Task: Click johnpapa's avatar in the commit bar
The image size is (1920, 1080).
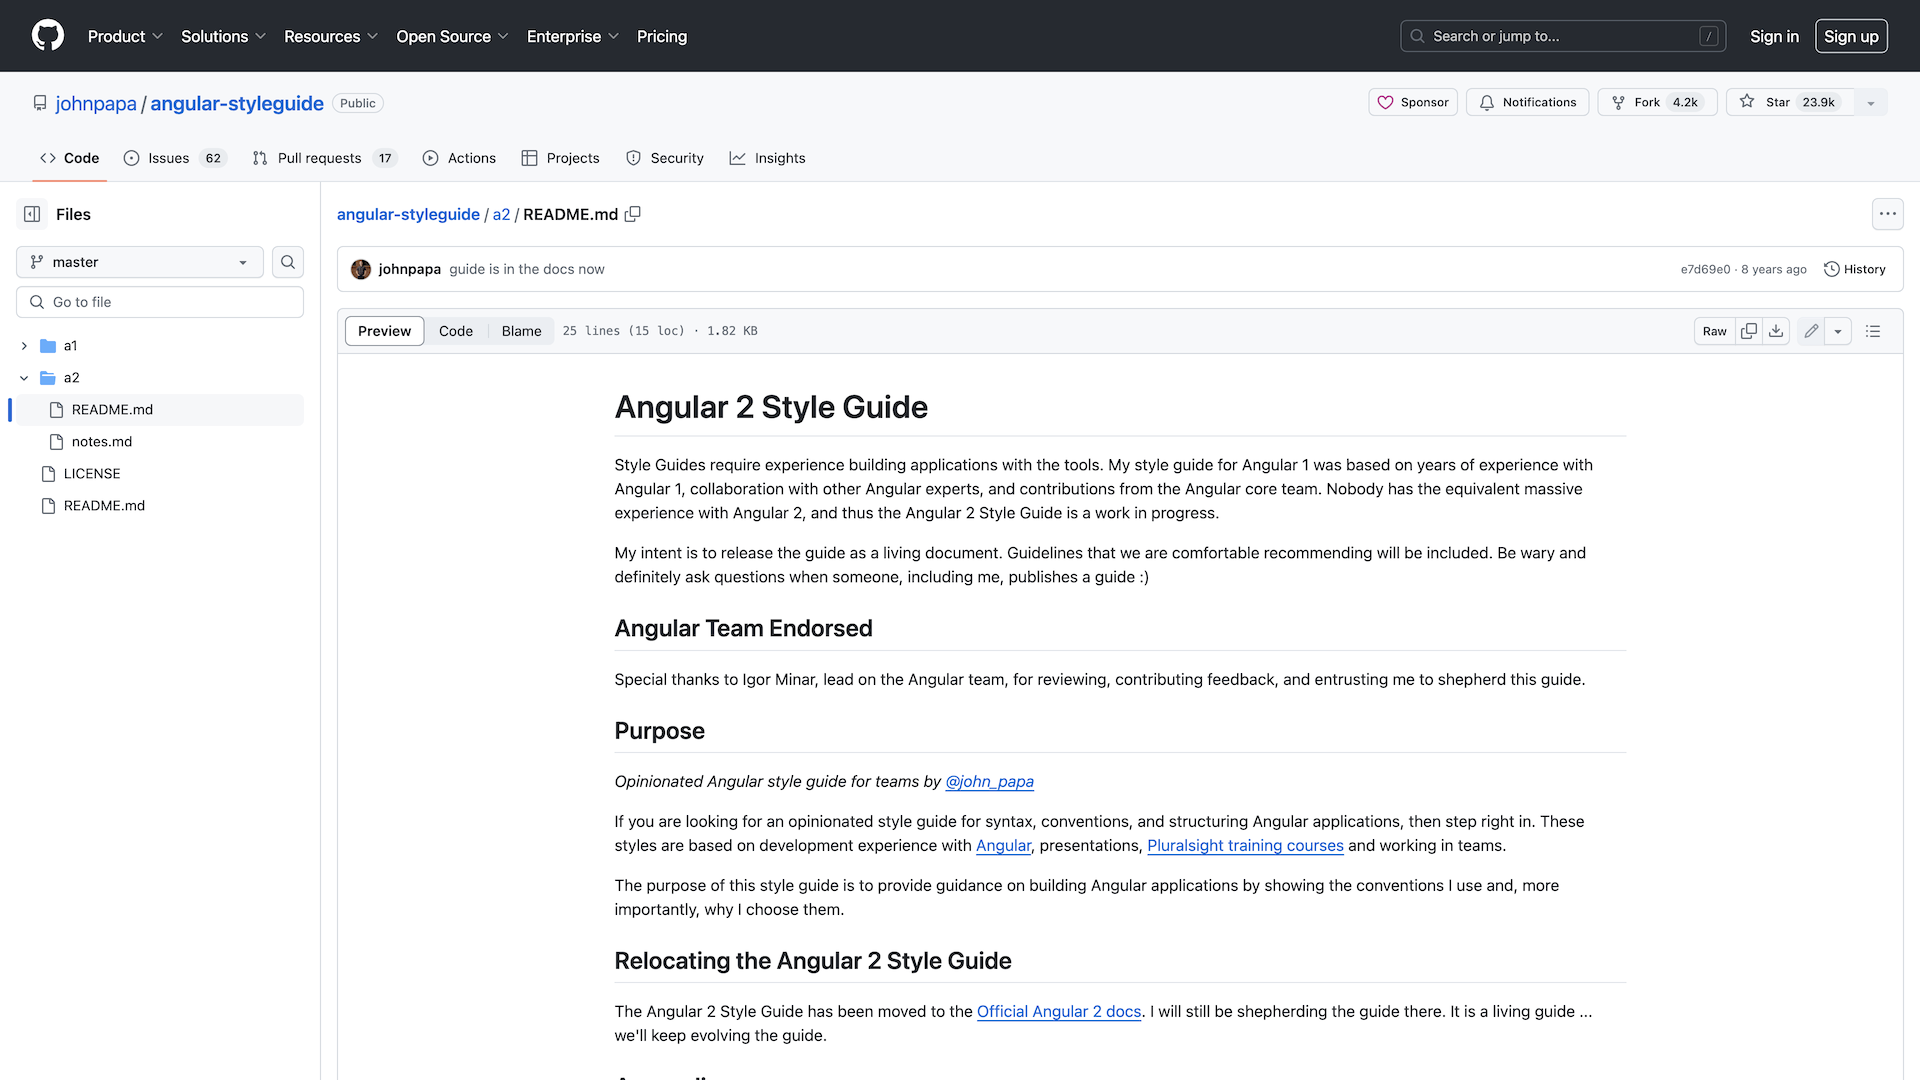Action: tap(361, 269)
